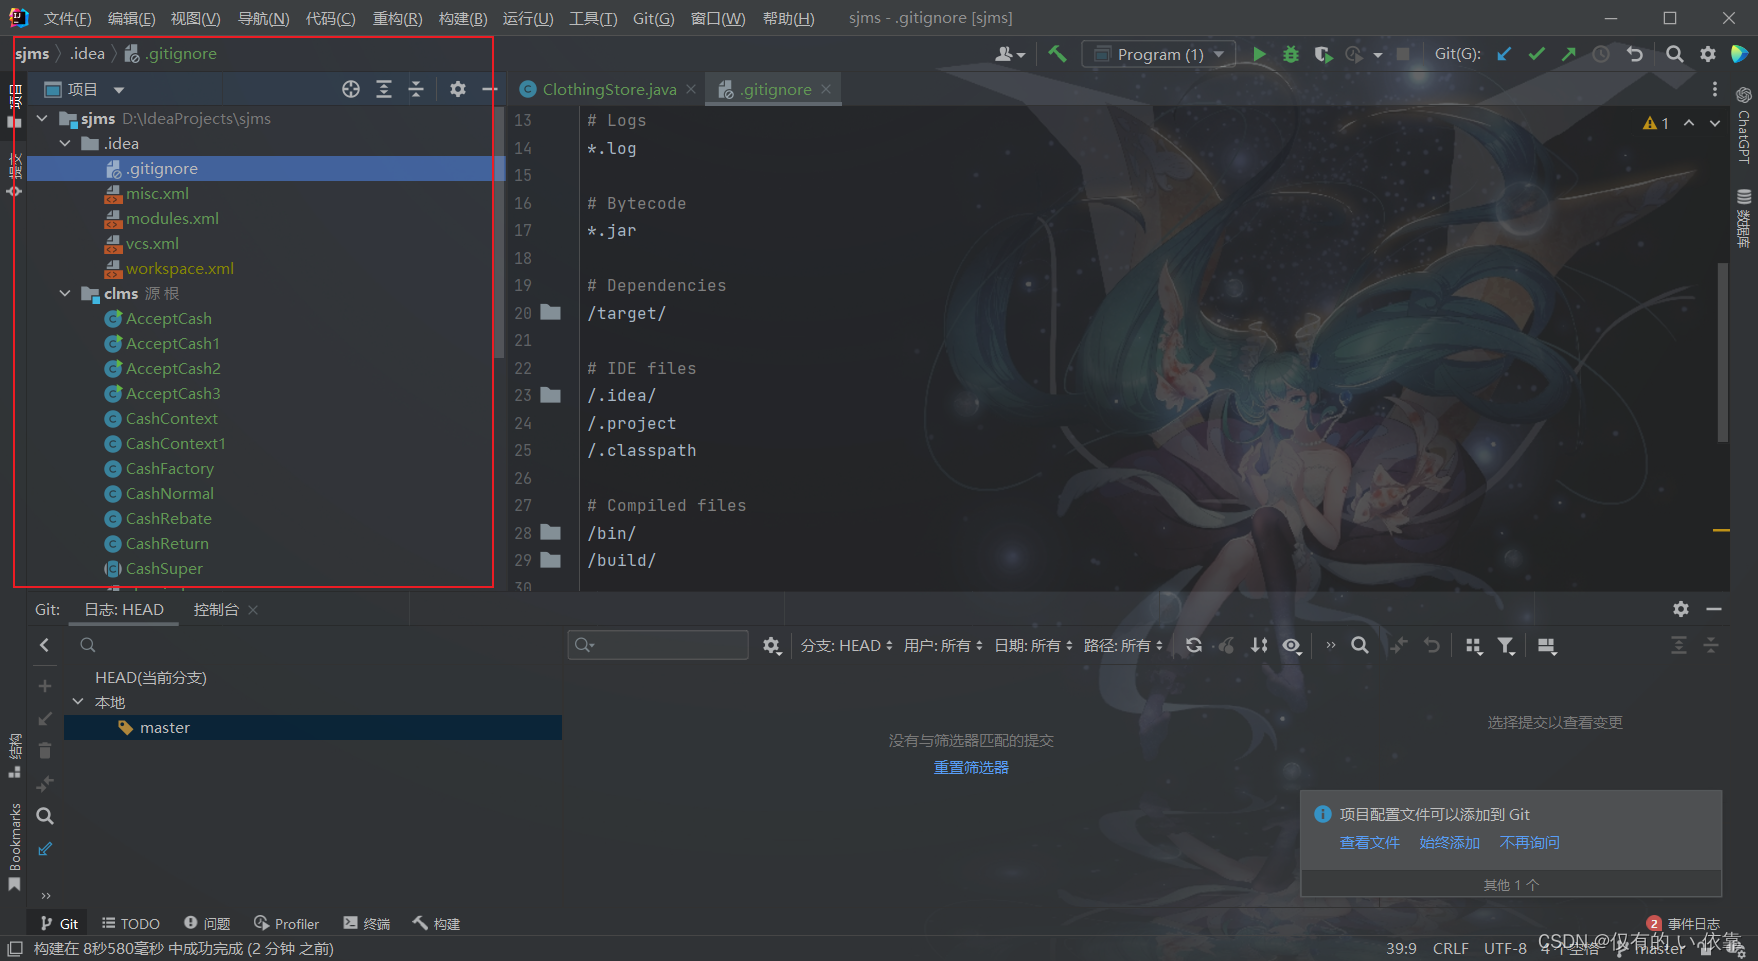Open IDE settings gear in top toolbar

pos(1708,54)
